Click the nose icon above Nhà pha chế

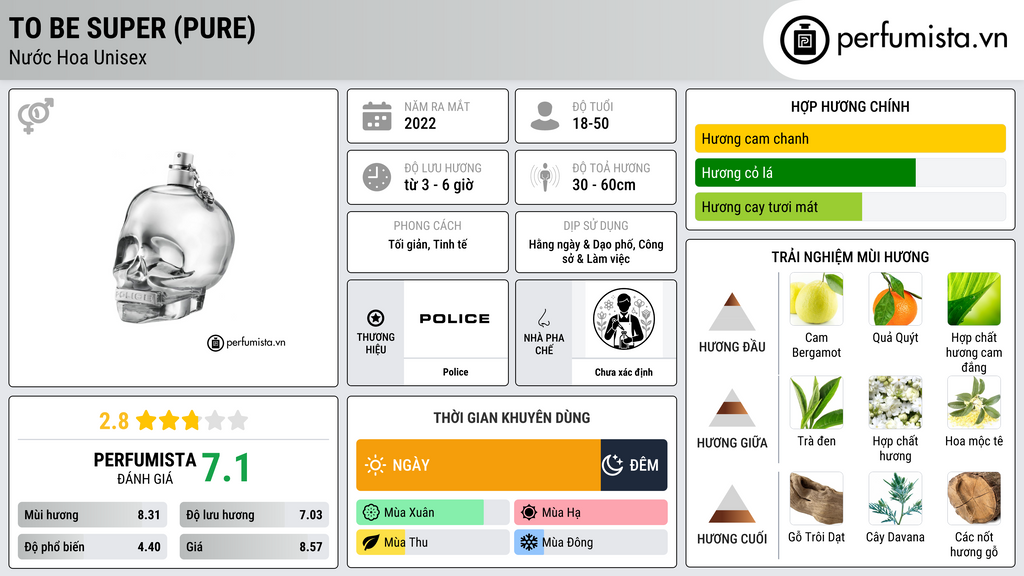coord(543,318)
